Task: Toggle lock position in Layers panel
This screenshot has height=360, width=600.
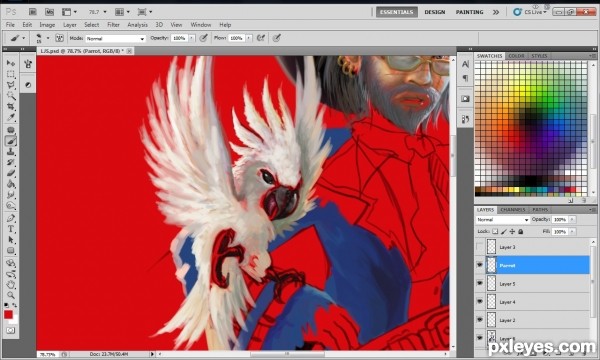Action: (512, 231)
